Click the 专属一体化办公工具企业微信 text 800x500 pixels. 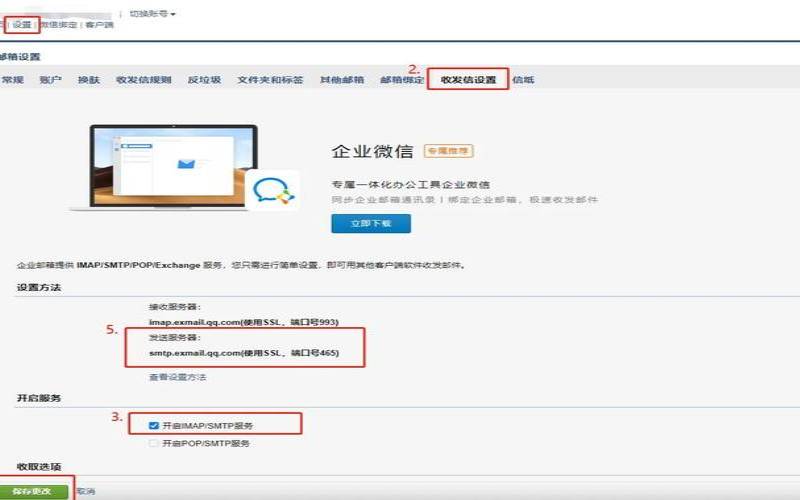411,184
